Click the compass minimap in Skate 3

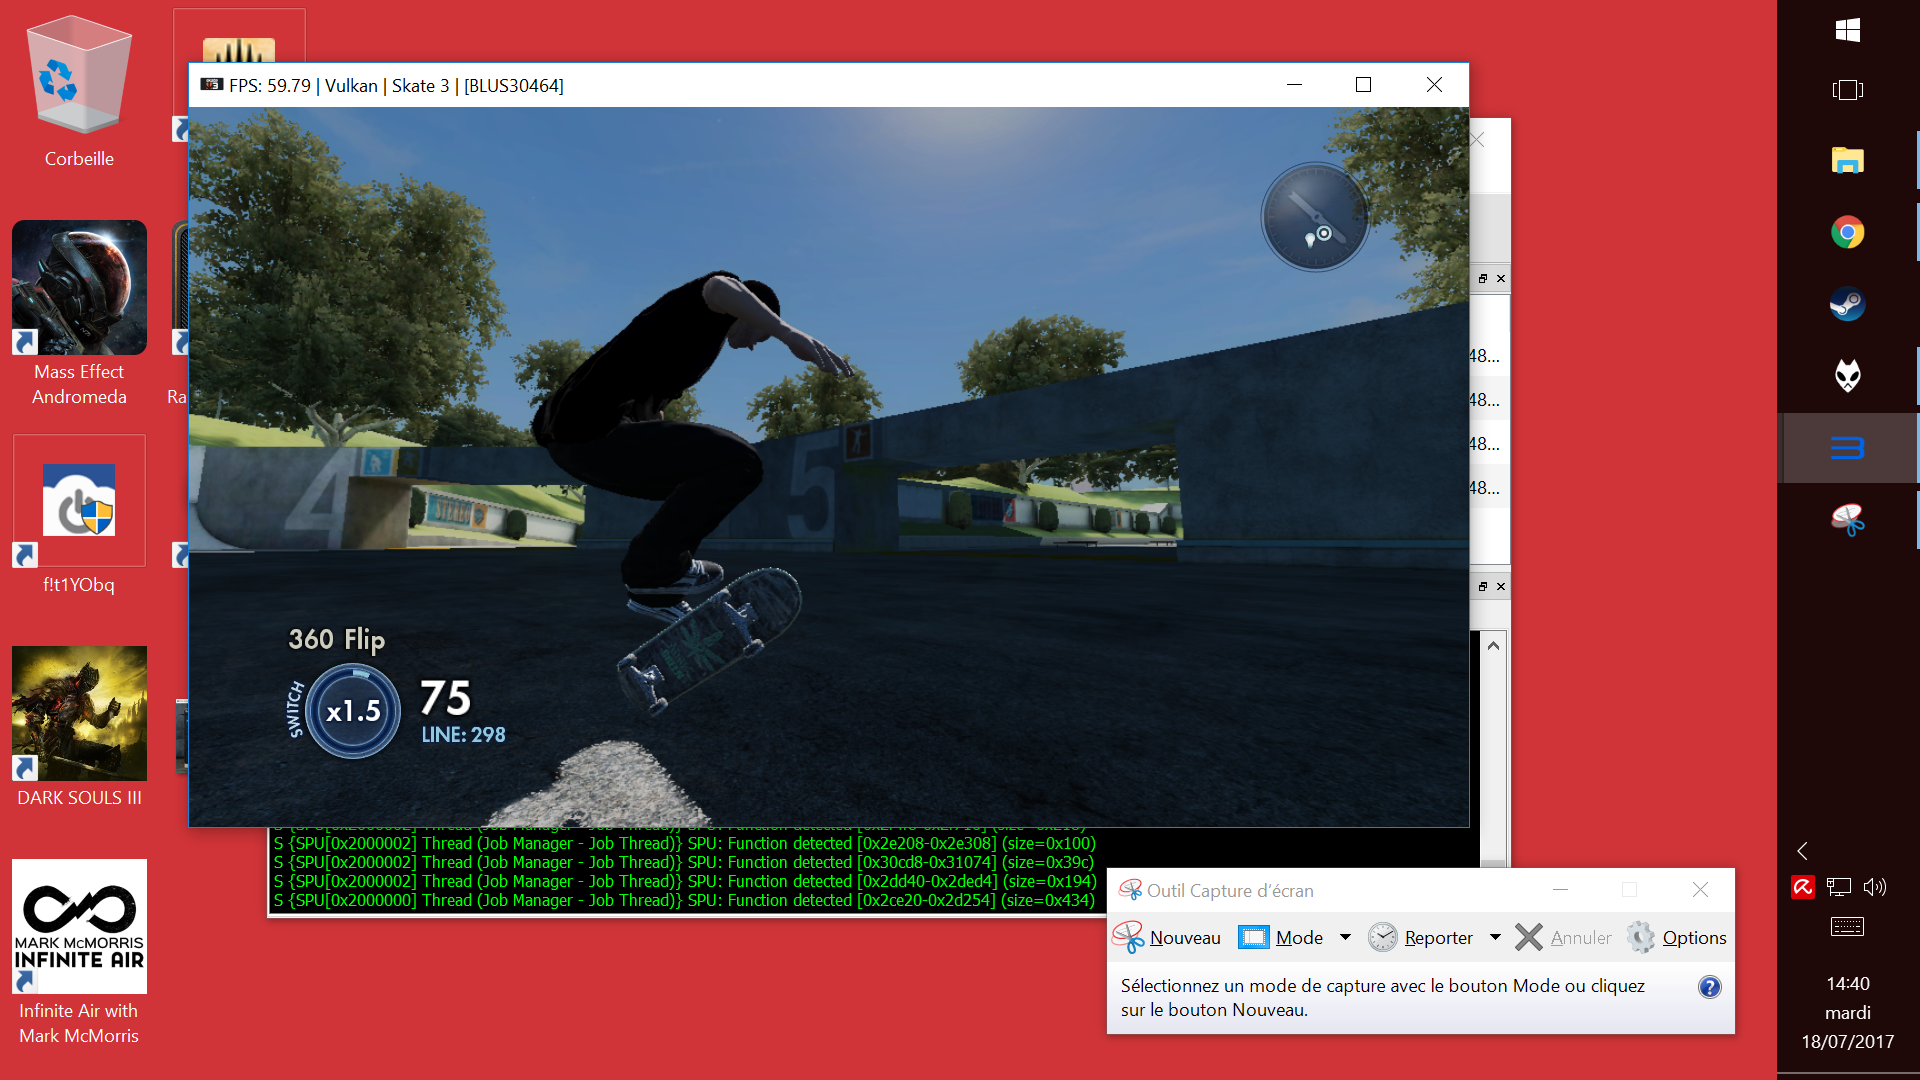click(x=1315, y=217)
